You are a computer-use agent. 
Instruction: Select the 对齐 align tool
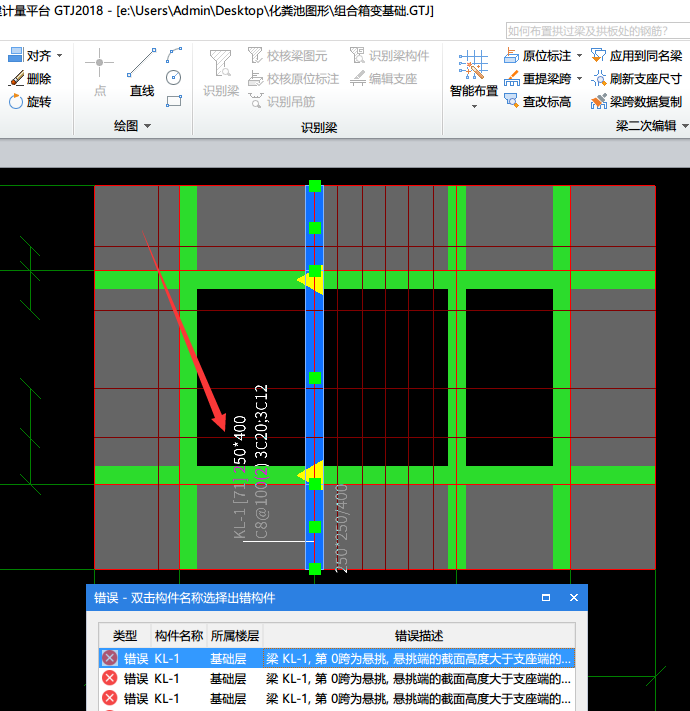30,55
